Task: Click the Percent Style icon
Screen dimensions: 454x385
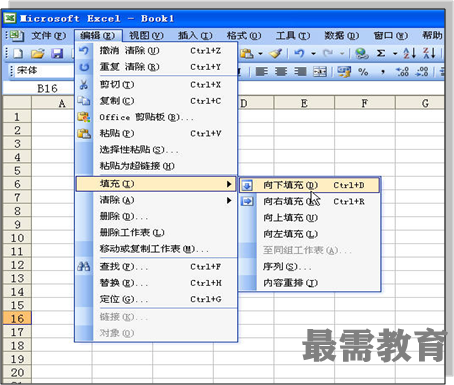Action: click(363, 72)
